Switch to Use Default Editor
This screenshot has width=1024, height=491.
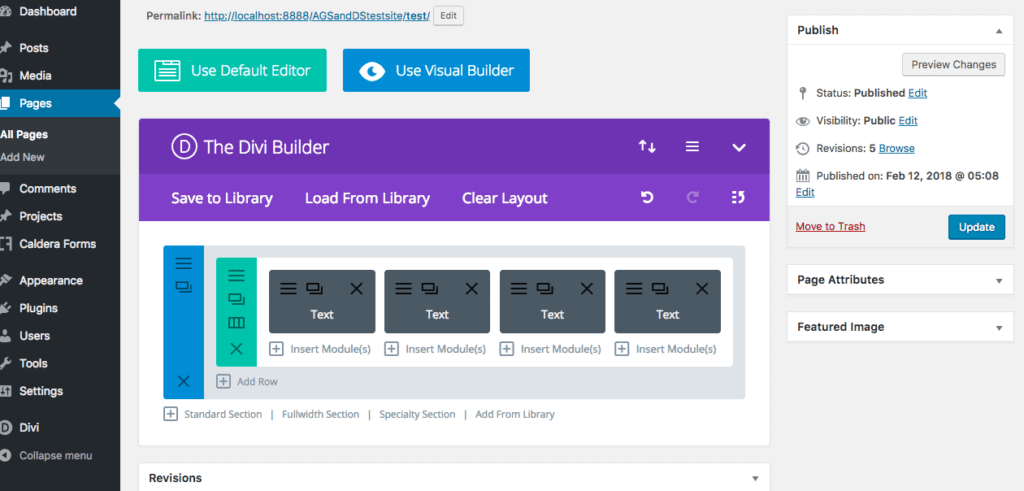[x=232, y=71]
